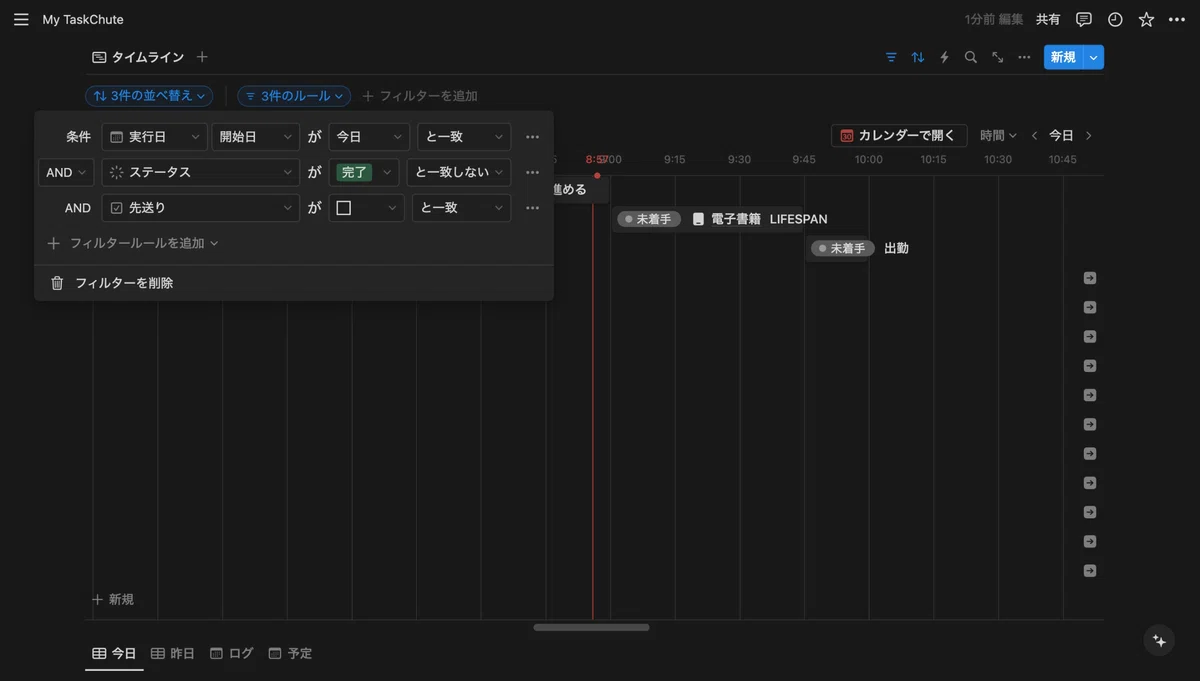Open the sidebar hamburger menu
The height and width of the screenshot is (681, 1200).
pos(21,19)
